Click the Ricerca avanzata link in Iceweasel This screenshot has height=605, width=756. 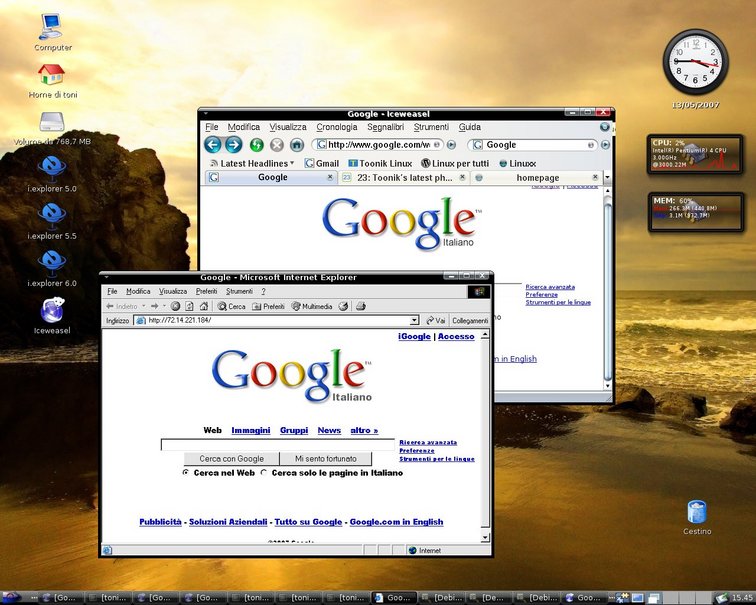[550, 287]
